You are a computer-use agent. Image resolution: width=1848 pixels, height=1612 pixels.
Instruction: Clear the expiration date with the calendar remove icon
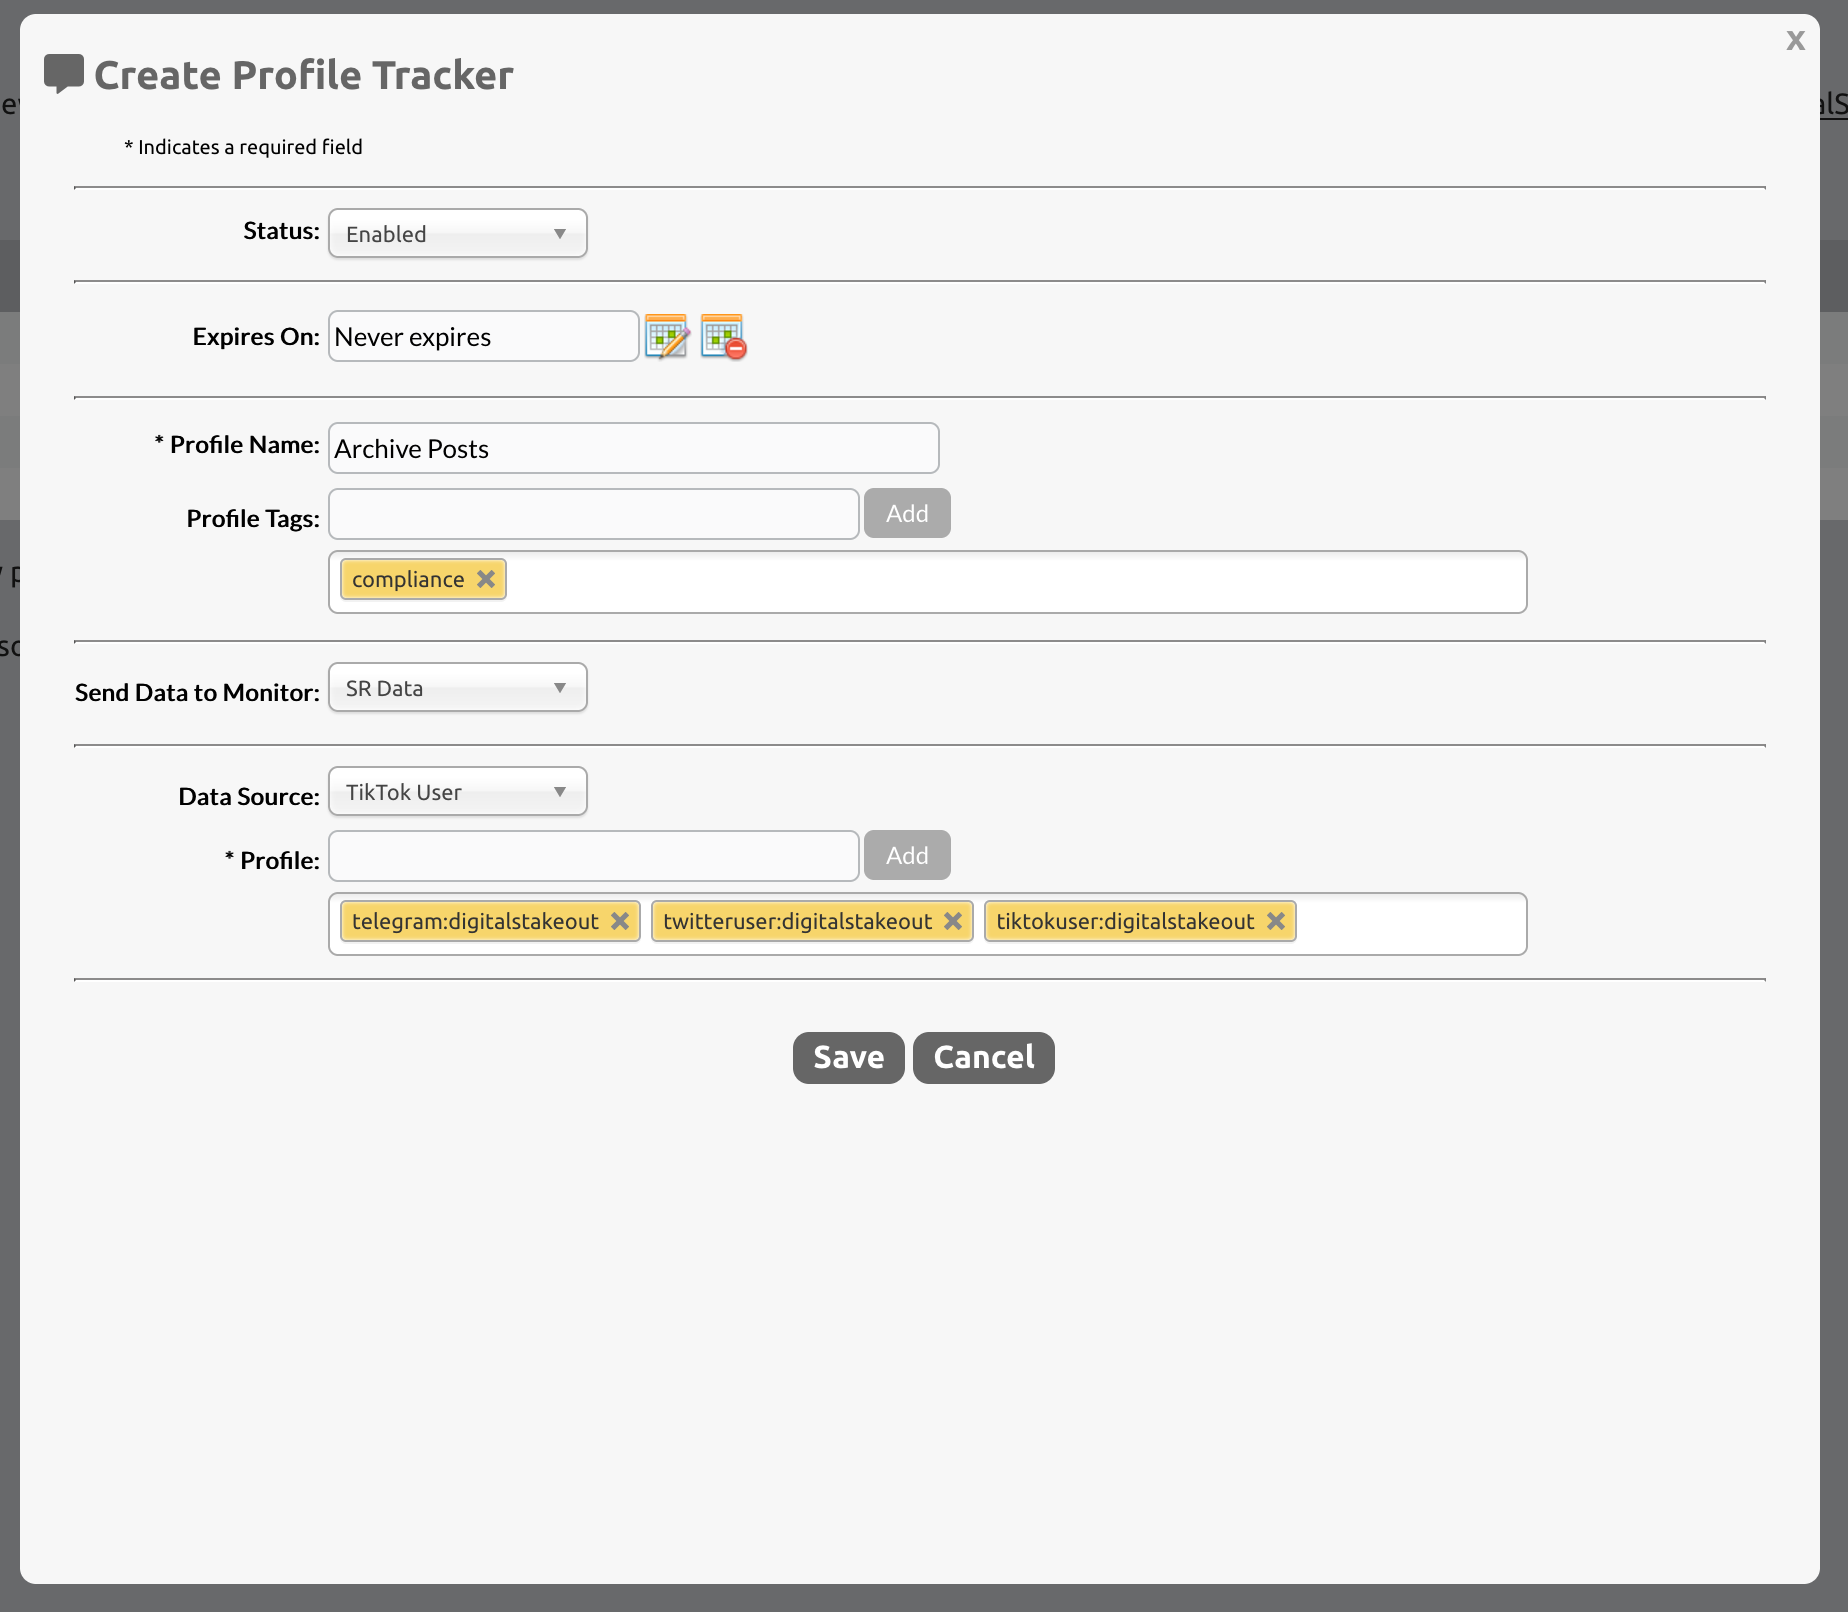point(723,336)
